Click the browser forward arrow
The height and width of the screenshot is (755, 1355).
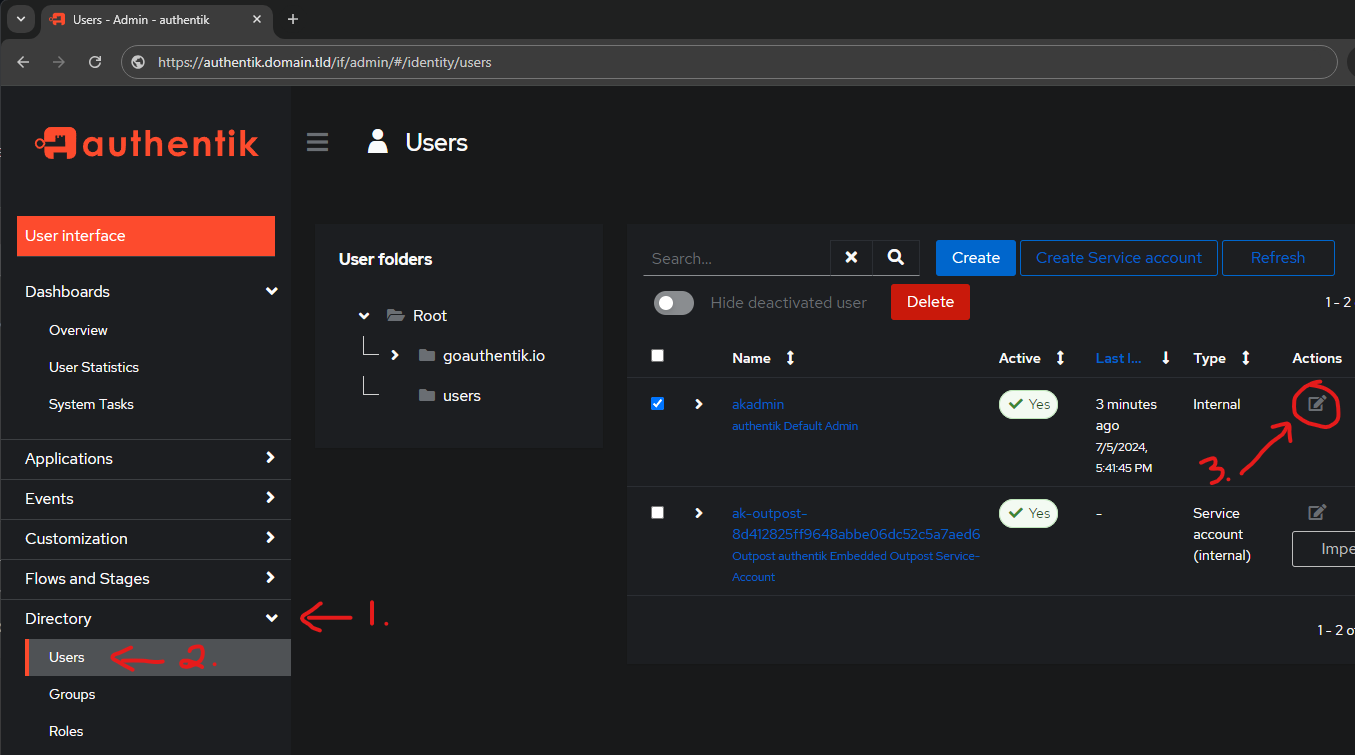[59, 62]
